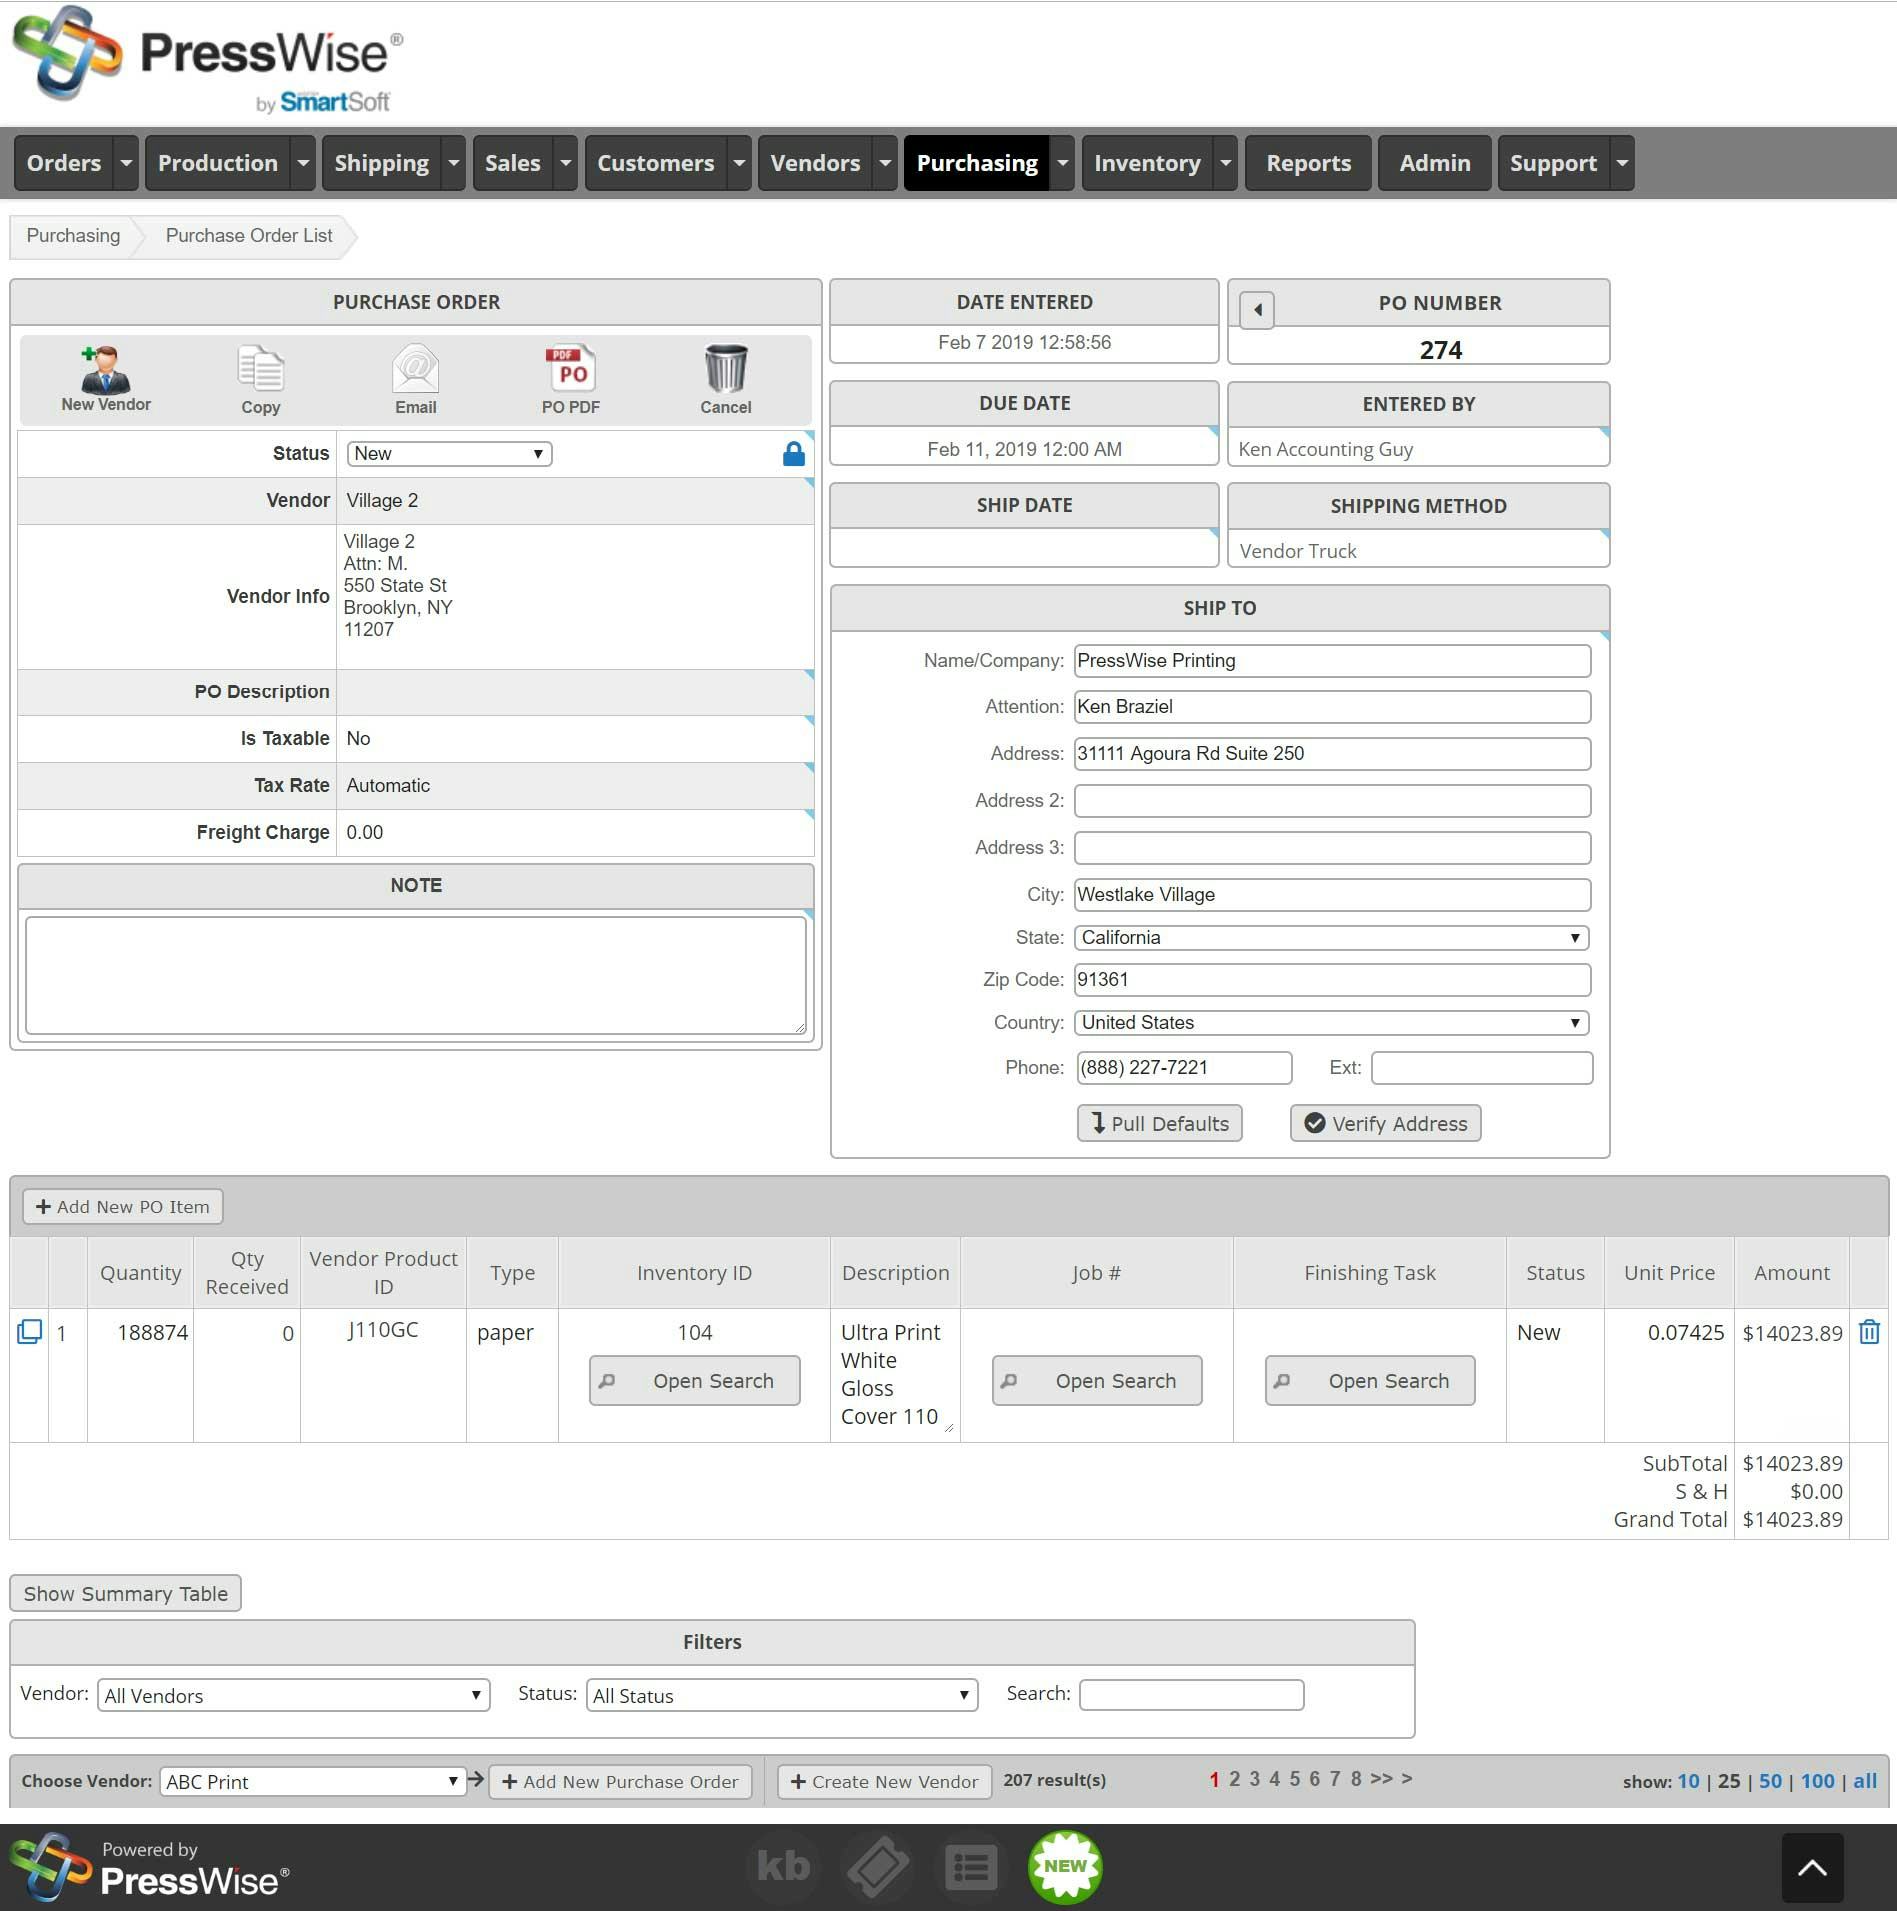Show 50 results per page
Image resolution: width=1897 pixels, height=1911 pixels.
point(1770,1781)
